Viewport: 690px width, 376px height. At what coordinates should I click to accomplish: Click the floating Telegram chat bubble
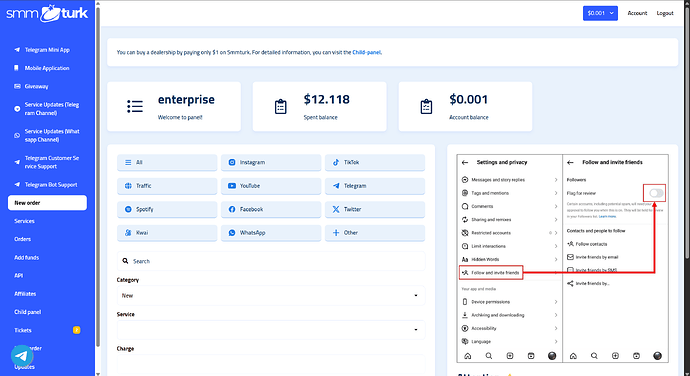pos(22,355)
